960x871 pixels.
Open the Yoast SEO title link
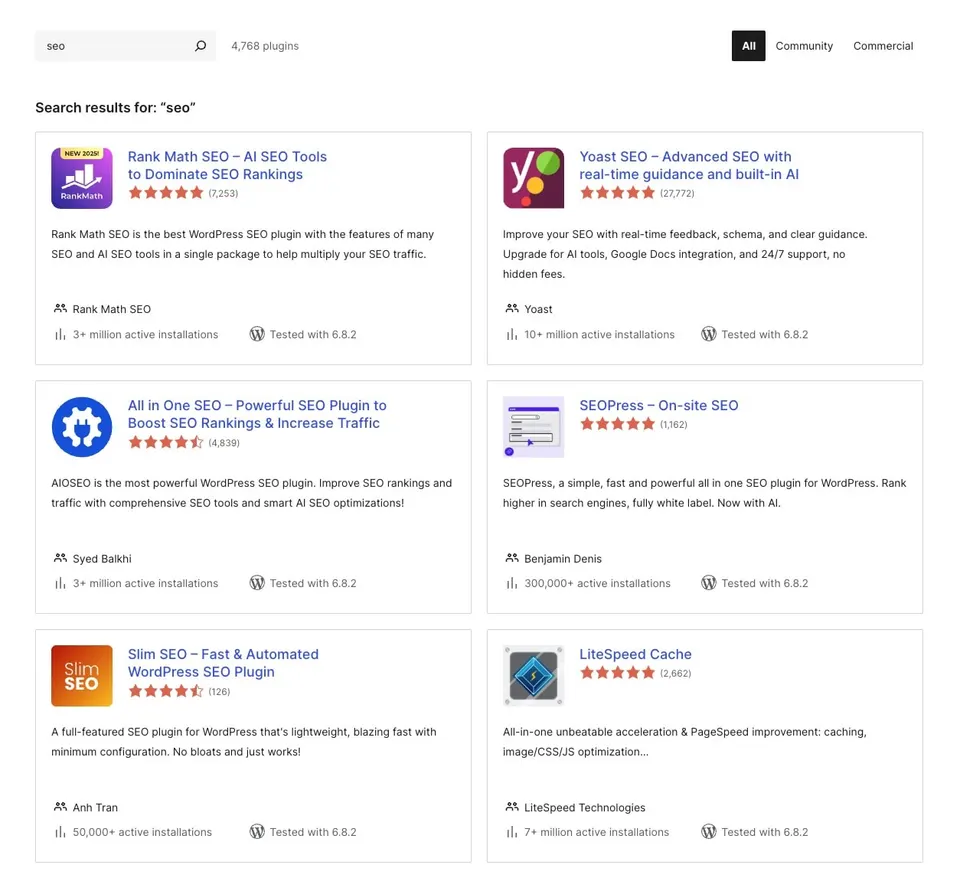(689, 165)
